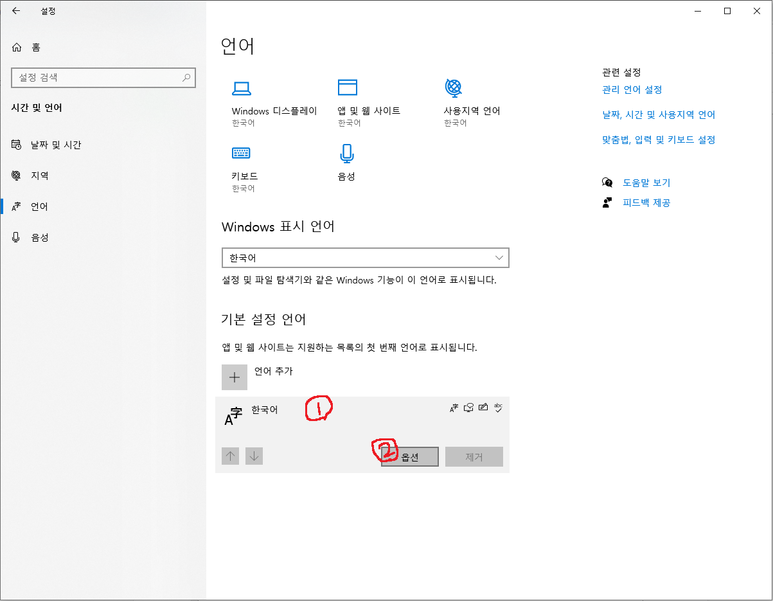Maximize the 설정 window

coord(727,11)
